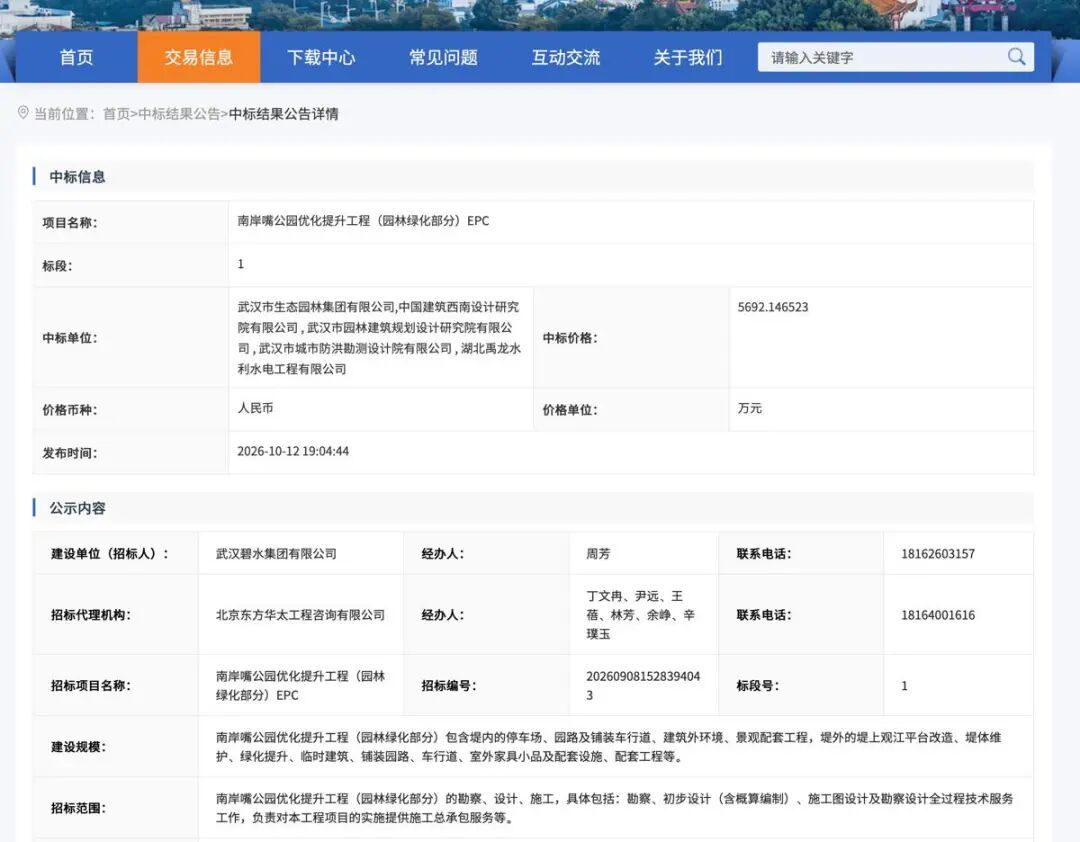This screenshot has height=842, width=1080.
Task: Click the 价格币种 label
Action: point(70,410)
